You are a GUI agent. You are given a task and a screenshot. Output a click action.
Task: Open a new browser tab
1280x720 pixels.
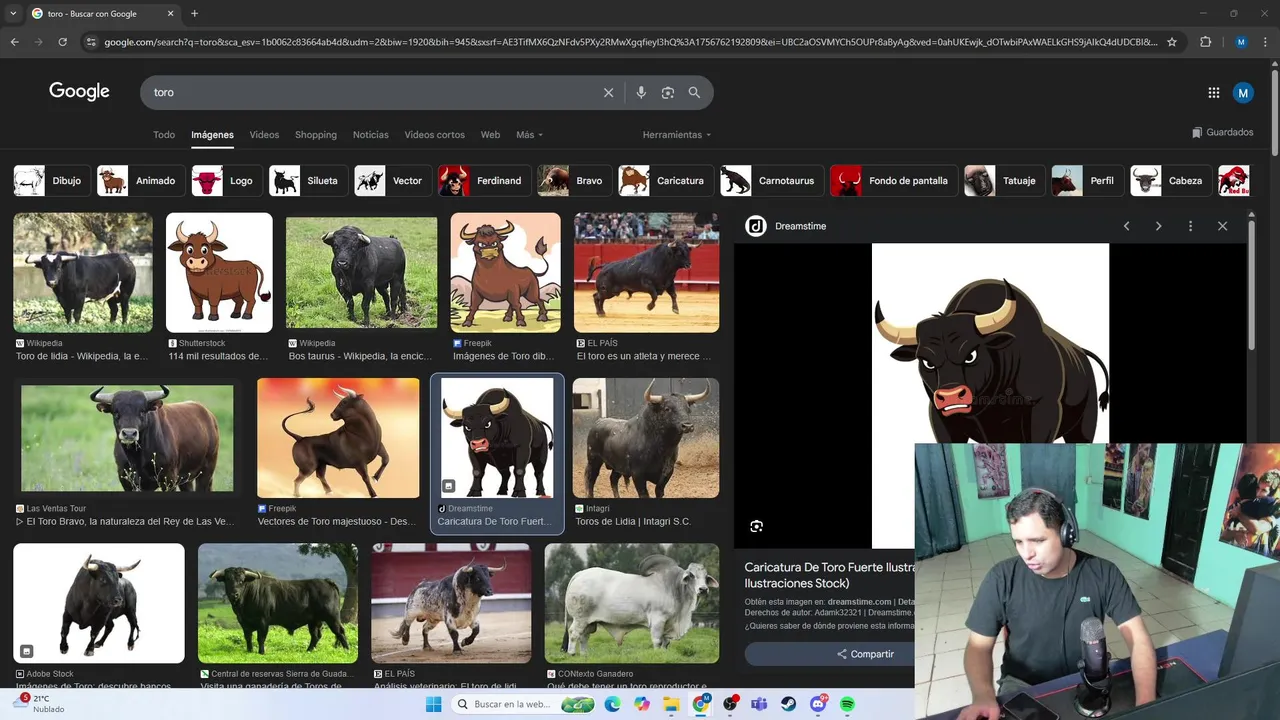tap(194, 13)
